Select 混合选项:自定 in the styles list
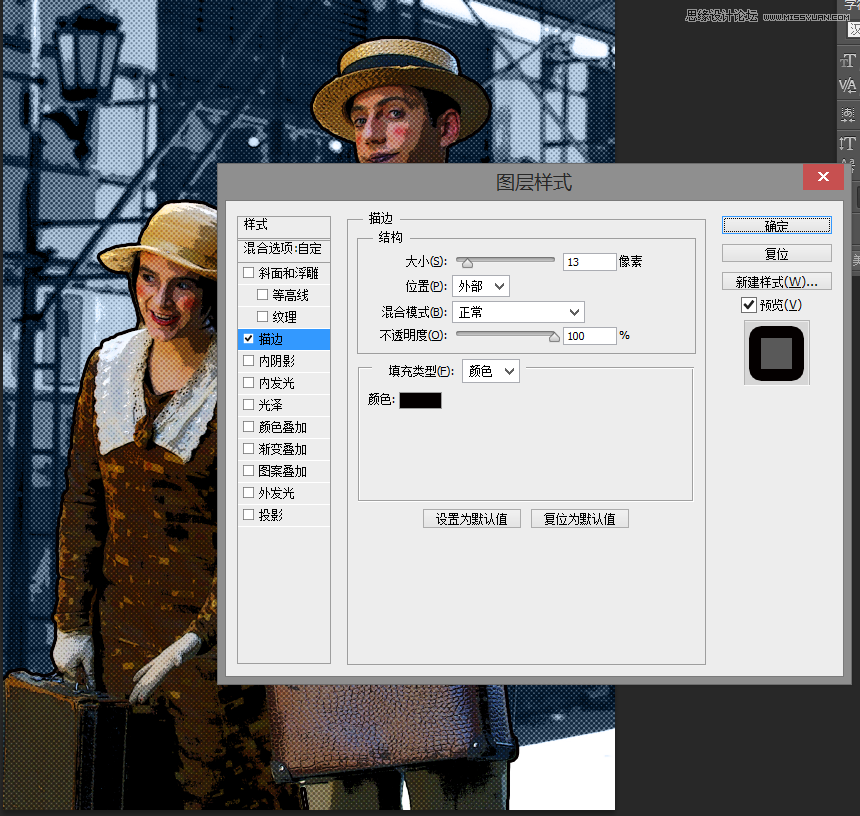This screenshot has width=860, height=816. point(283,248)
